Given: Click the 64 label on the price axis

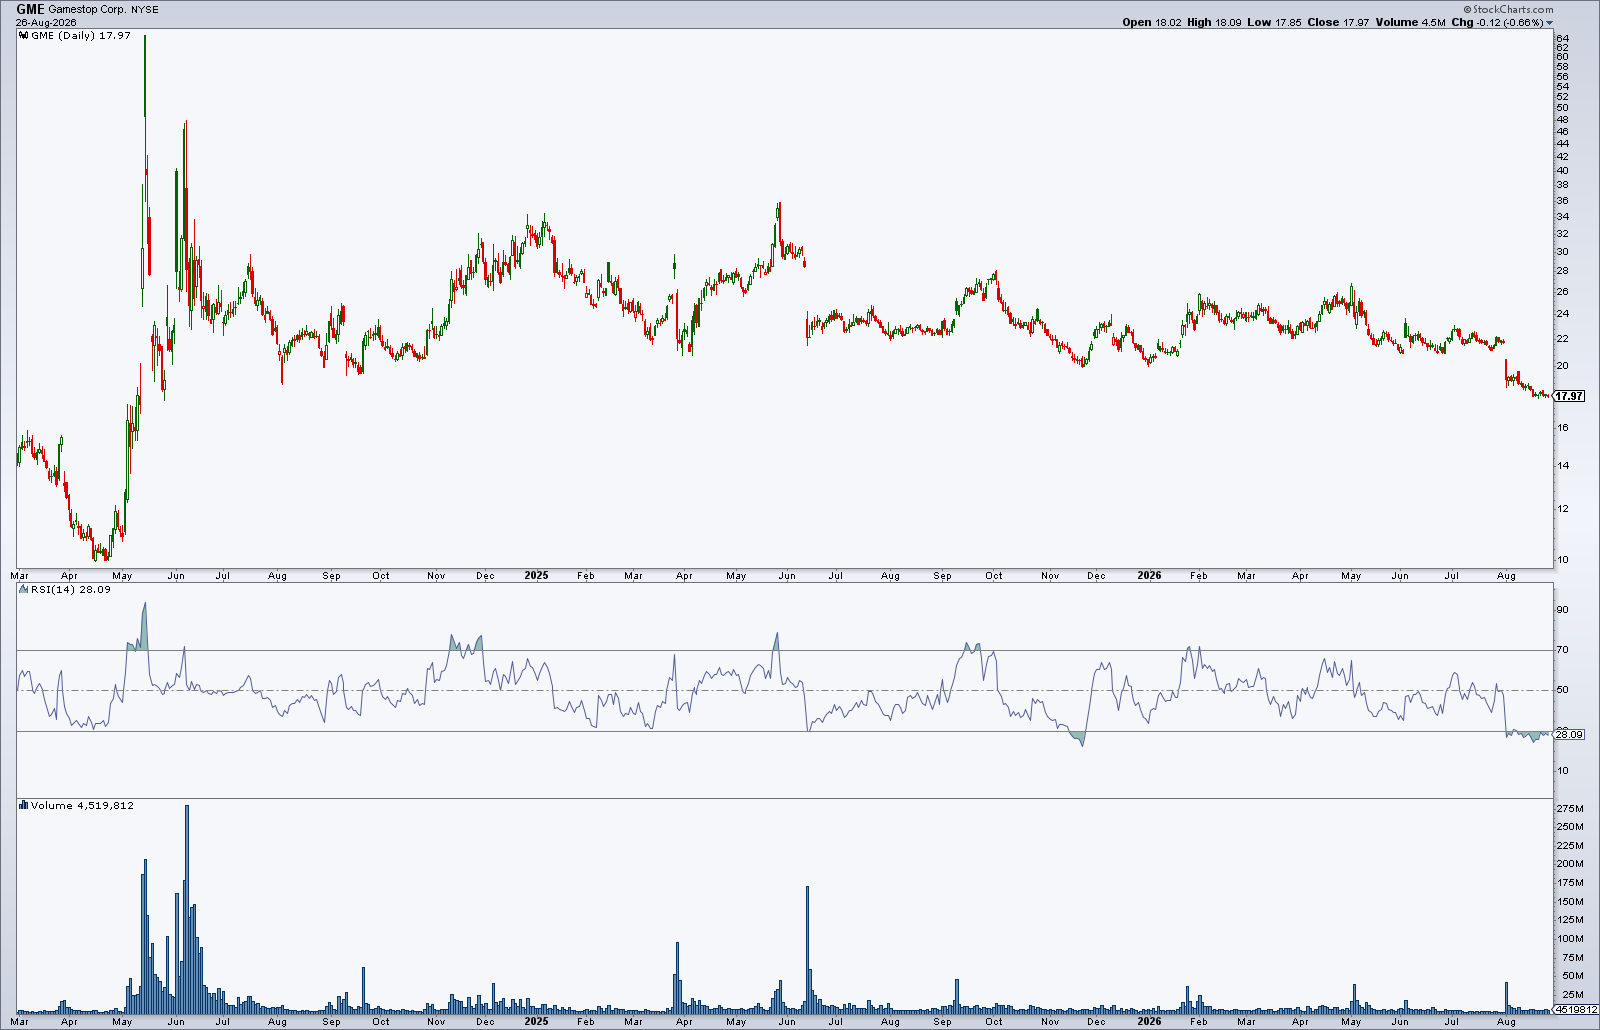Looking at the screenshot, I should [x=1562, y=39].
